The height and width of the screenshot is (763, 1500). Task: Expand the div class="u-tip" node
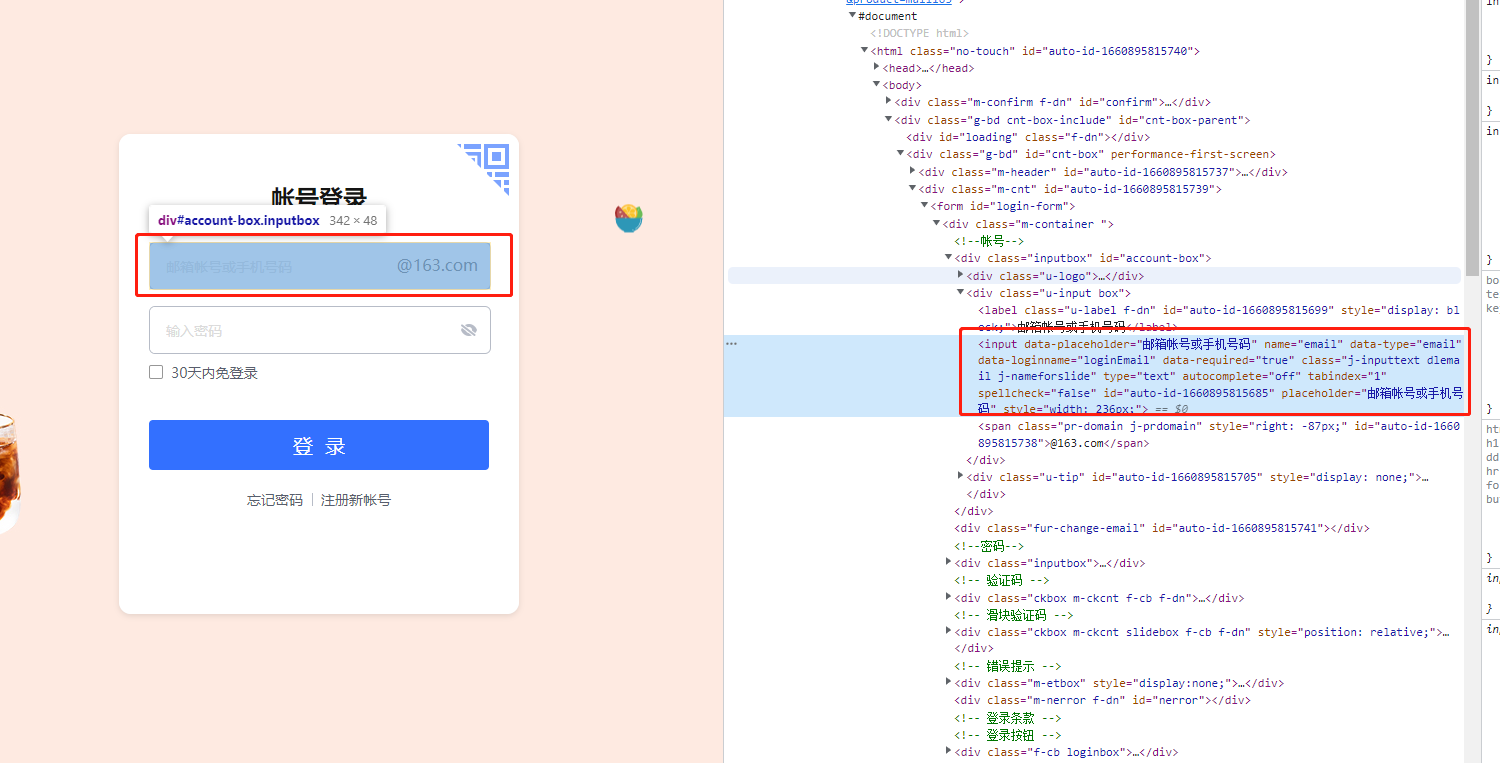point(961,477)
